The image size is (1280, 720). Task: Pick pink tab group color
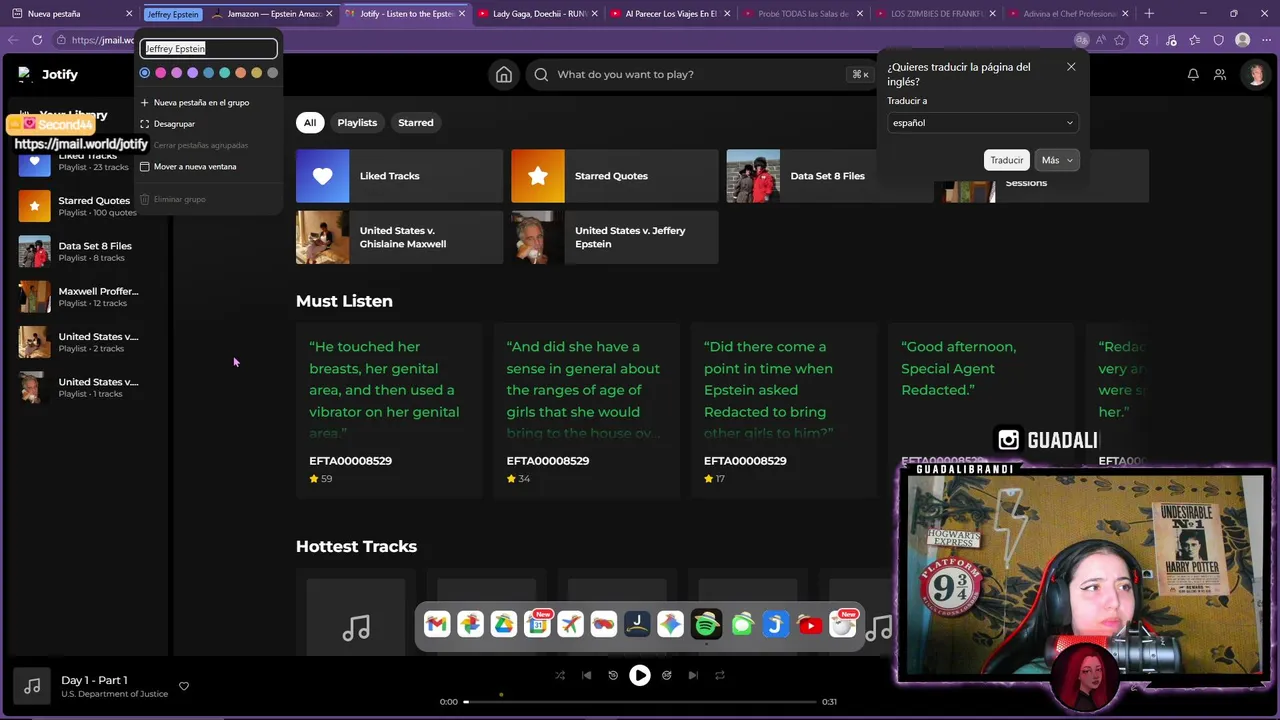pyautogui.click(x=160, y=73)
